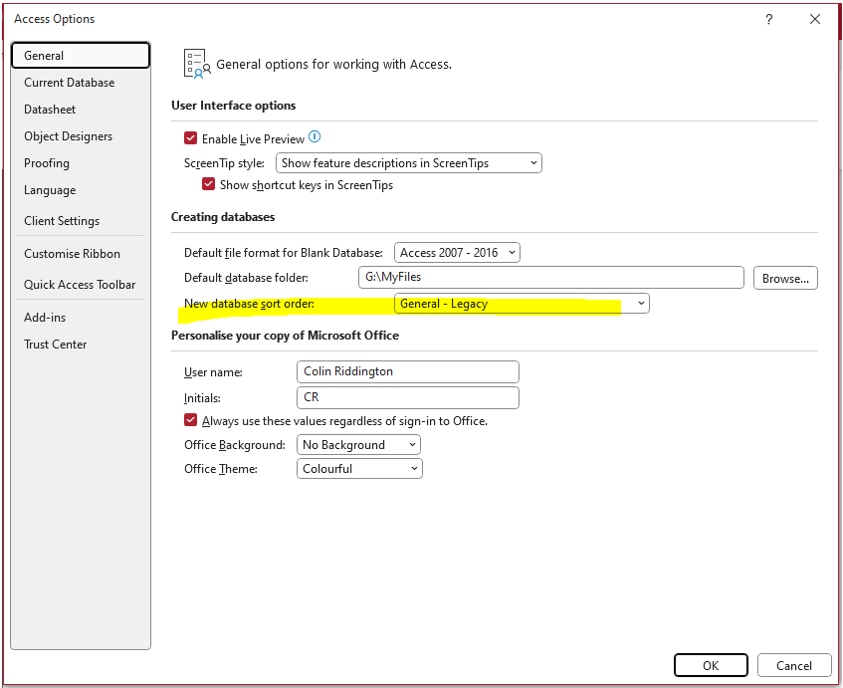The width and height of the screenshot is (843, 688).
Task: Open the ScreenTip style dropdown
Action: pyautogui.click(x=409, y=163)
